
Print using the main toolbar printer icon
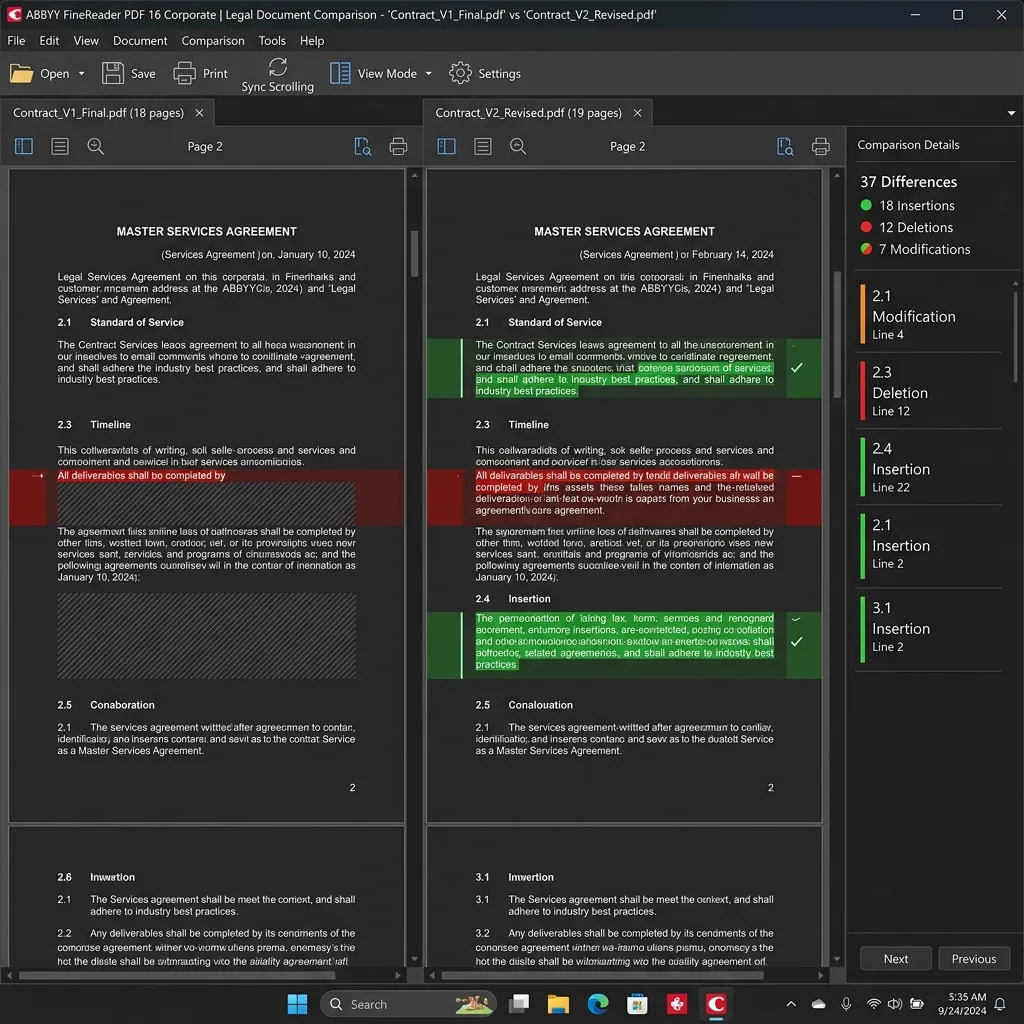tap(184, 73)
